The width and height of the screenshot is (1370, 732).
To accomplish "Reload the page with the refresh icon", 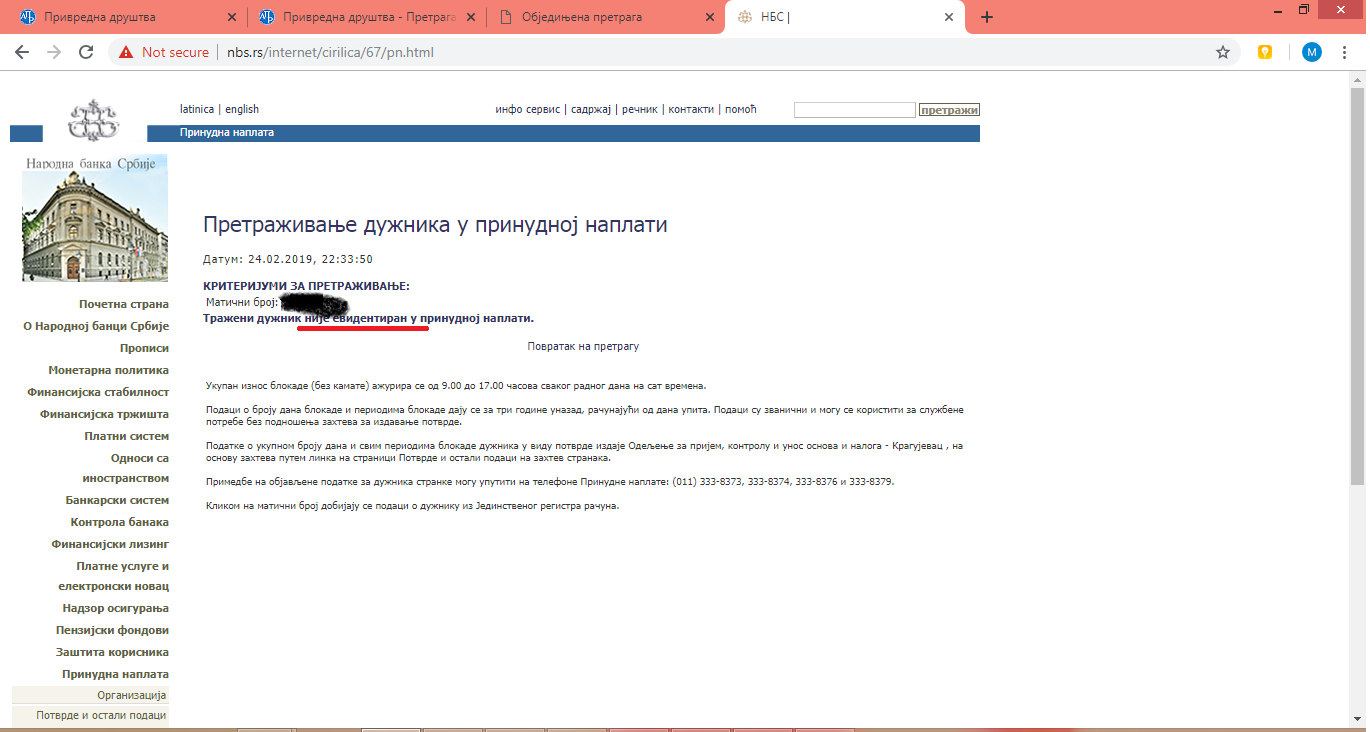I will point(86,52).
